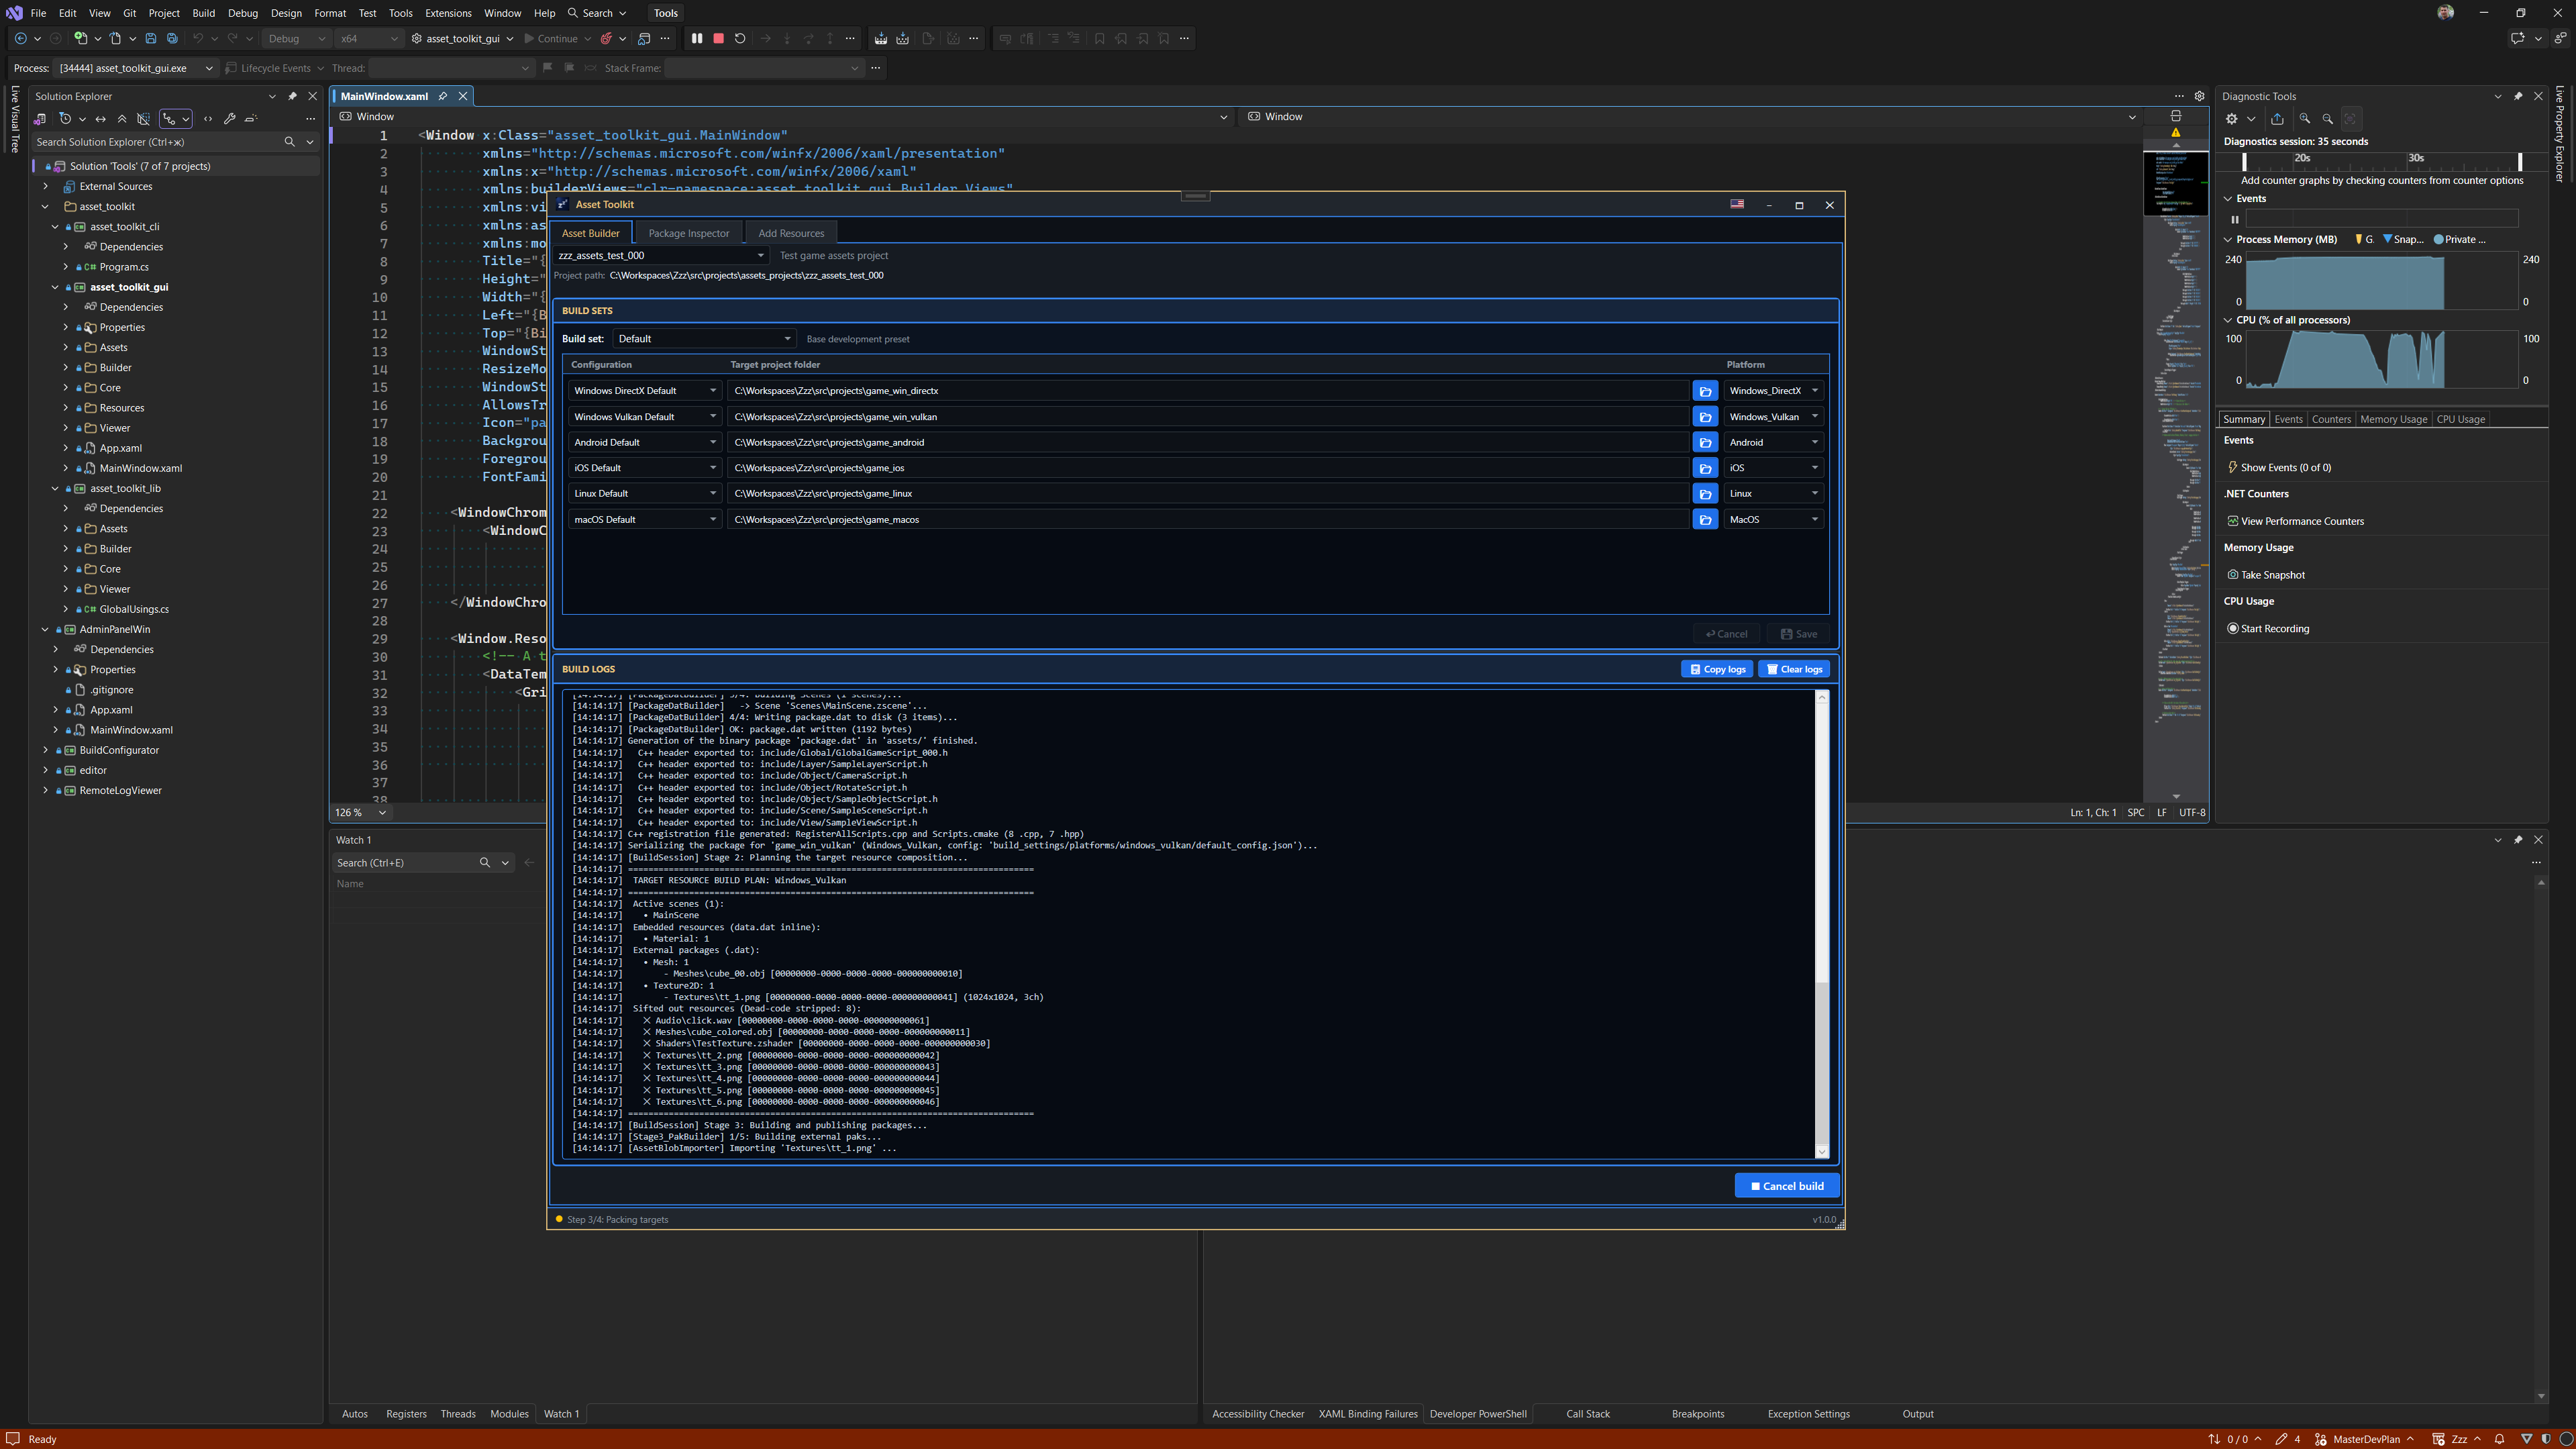Browse folder for game_android target path
Viewport: 2576px width, 1449px height.
pos(1705,442)
